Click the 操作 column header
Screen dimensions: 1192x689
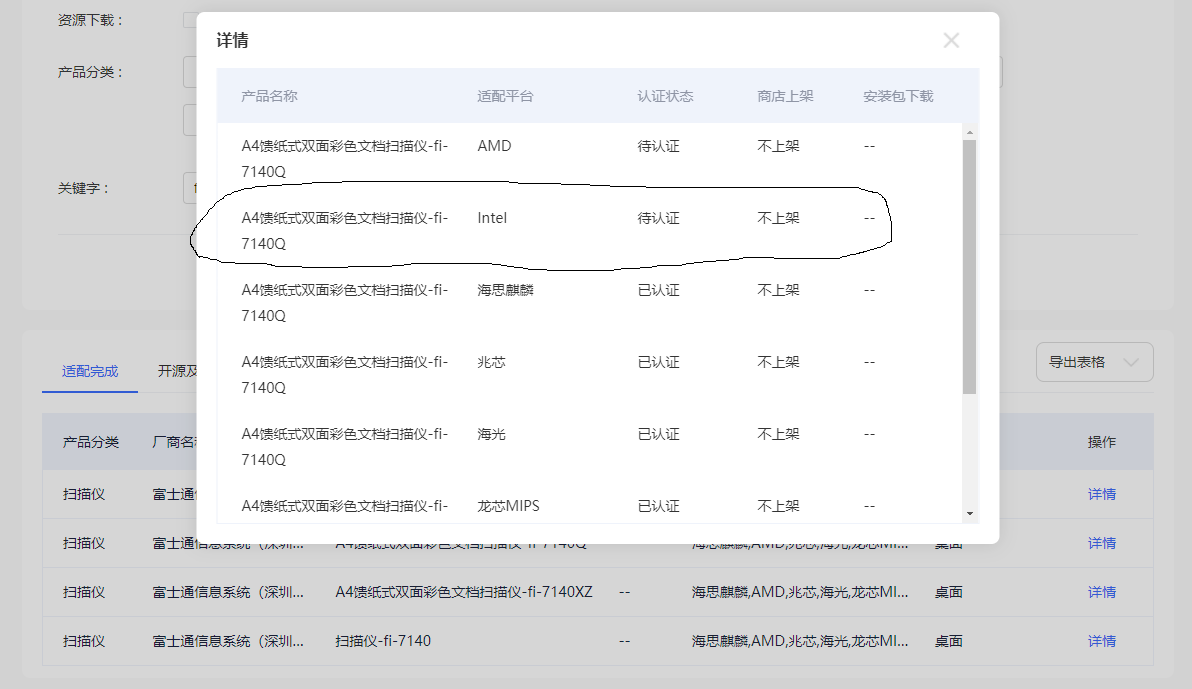pos(1102,442)
